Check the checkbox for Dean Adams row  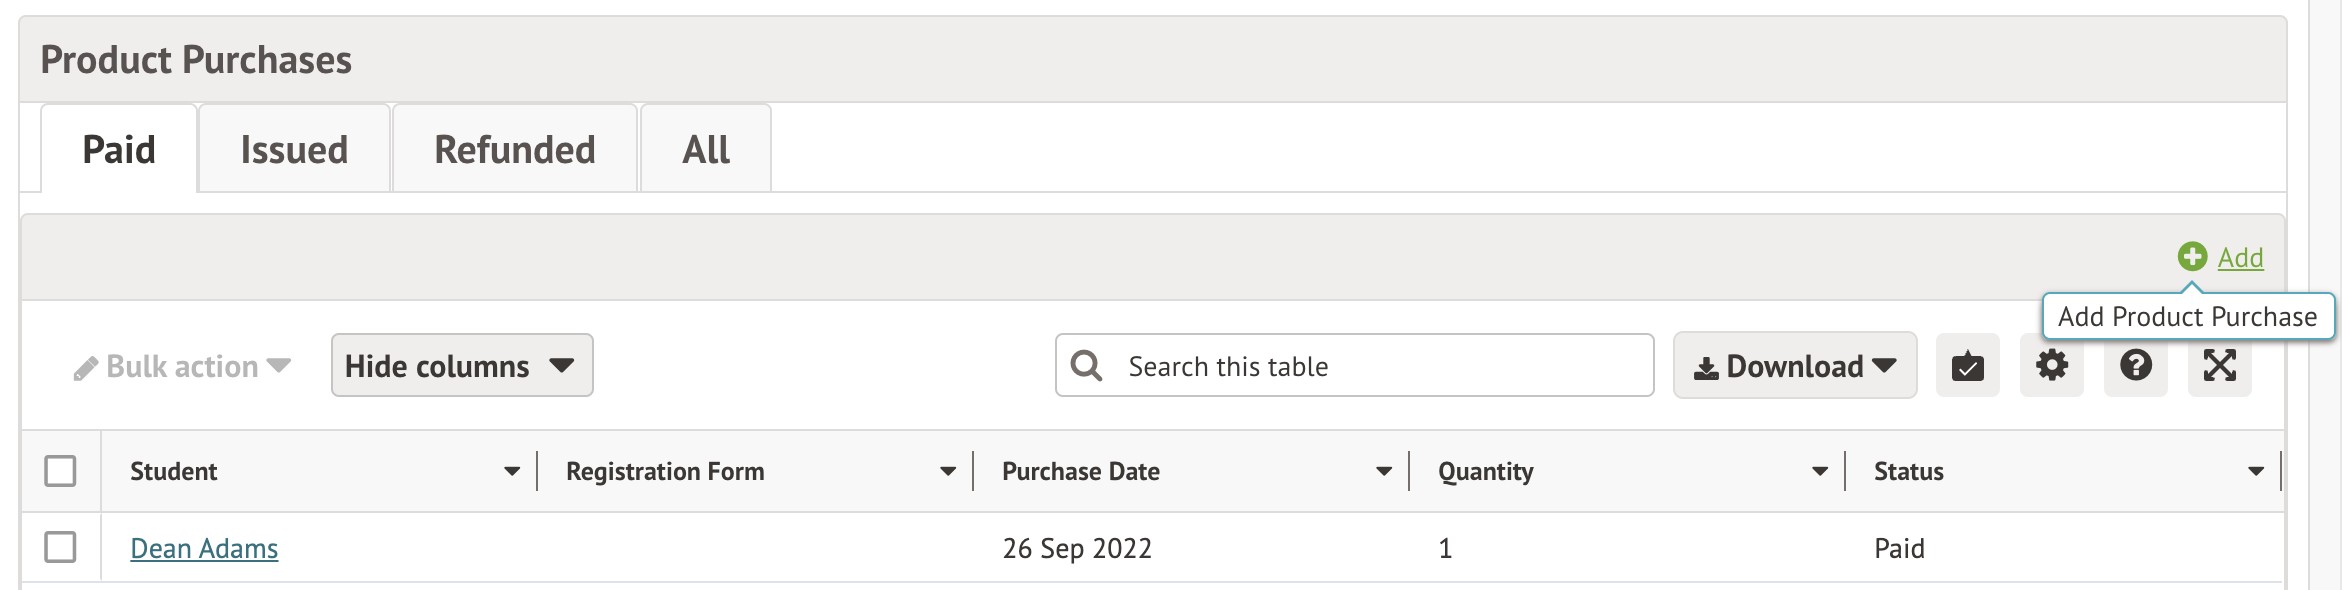coord(62,548)
